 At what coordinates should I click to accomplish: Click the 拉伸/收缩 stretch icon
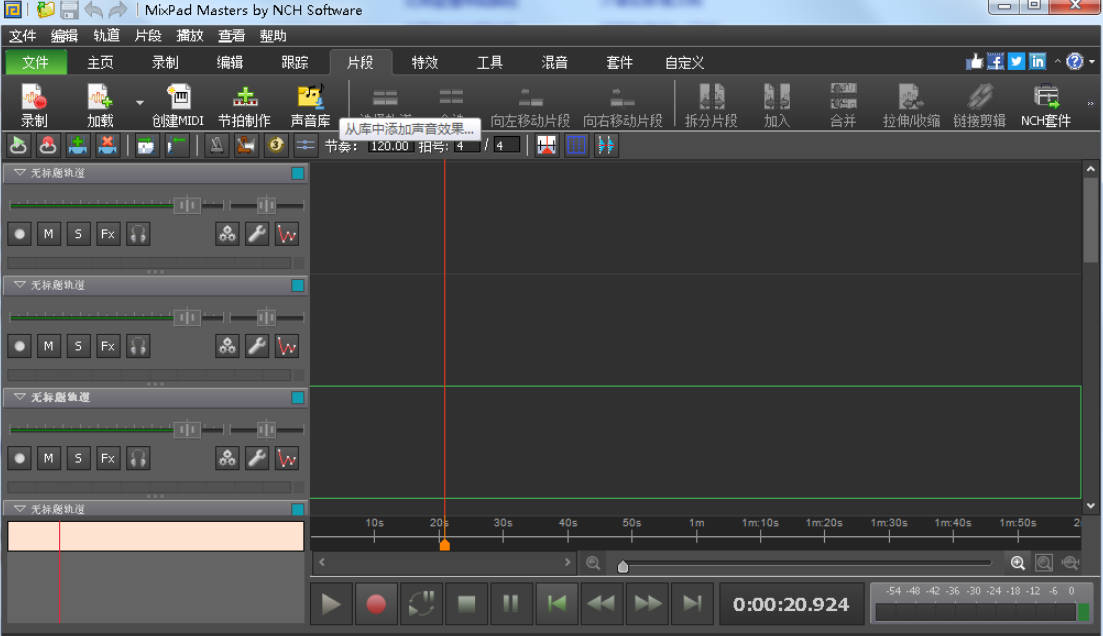(x=911, y=105)
